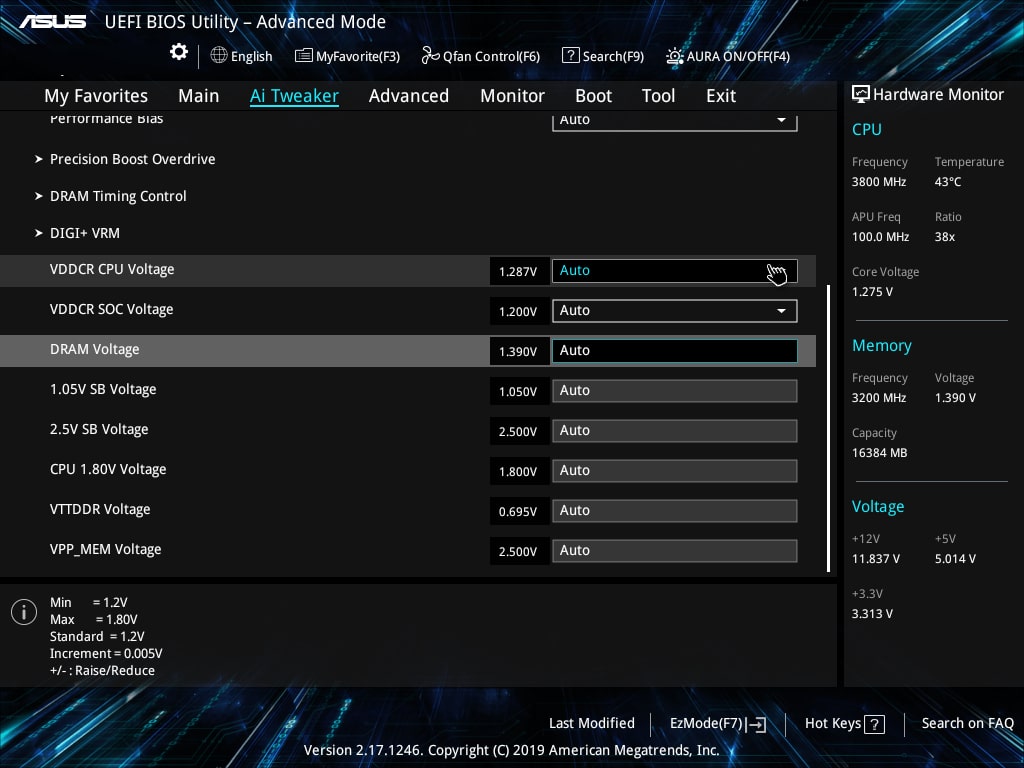Select the VTTDDR Voltage label
Viewport: 1024px width, 768px height.
pyautogui.click(x=100, y=509)
